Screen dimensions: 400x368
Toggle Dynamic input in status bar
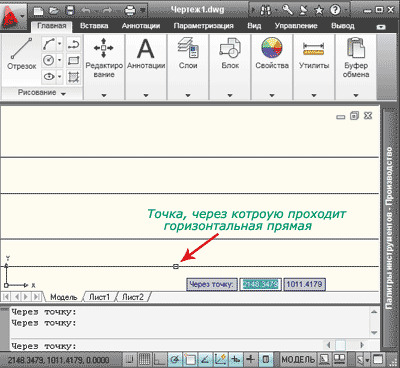[236, 359]
